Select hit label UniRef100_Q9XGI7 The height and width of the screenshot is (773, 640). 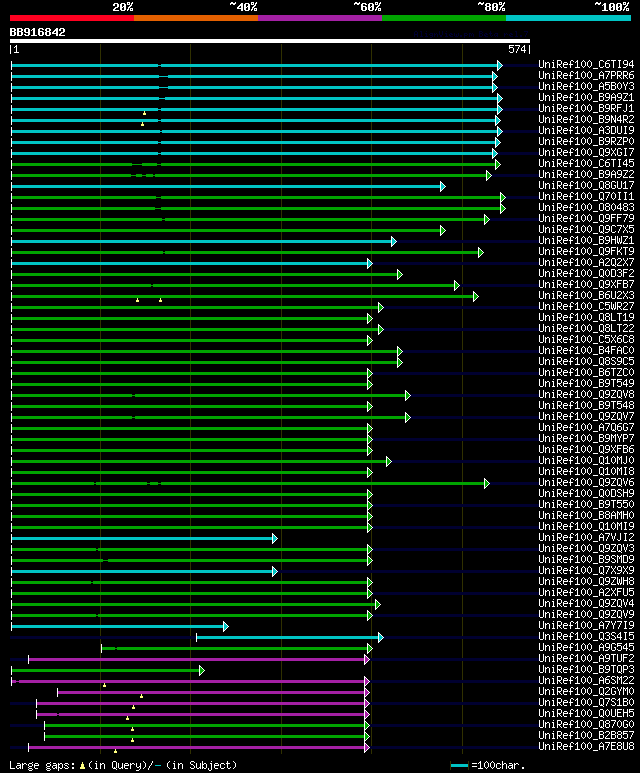pos(586,152)
